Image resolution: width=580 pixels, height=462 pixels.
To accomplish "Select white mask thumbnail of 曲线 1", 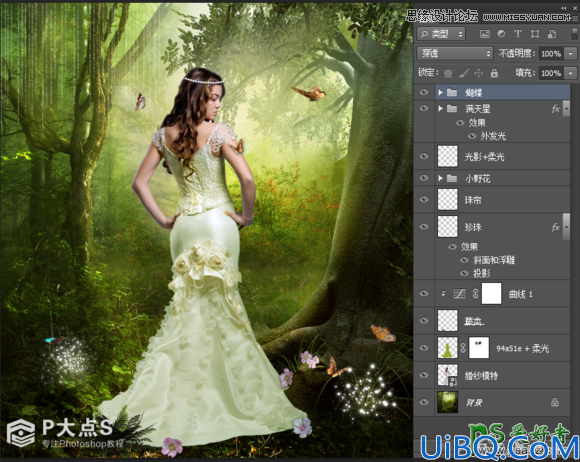I will [x=491, y=294].
